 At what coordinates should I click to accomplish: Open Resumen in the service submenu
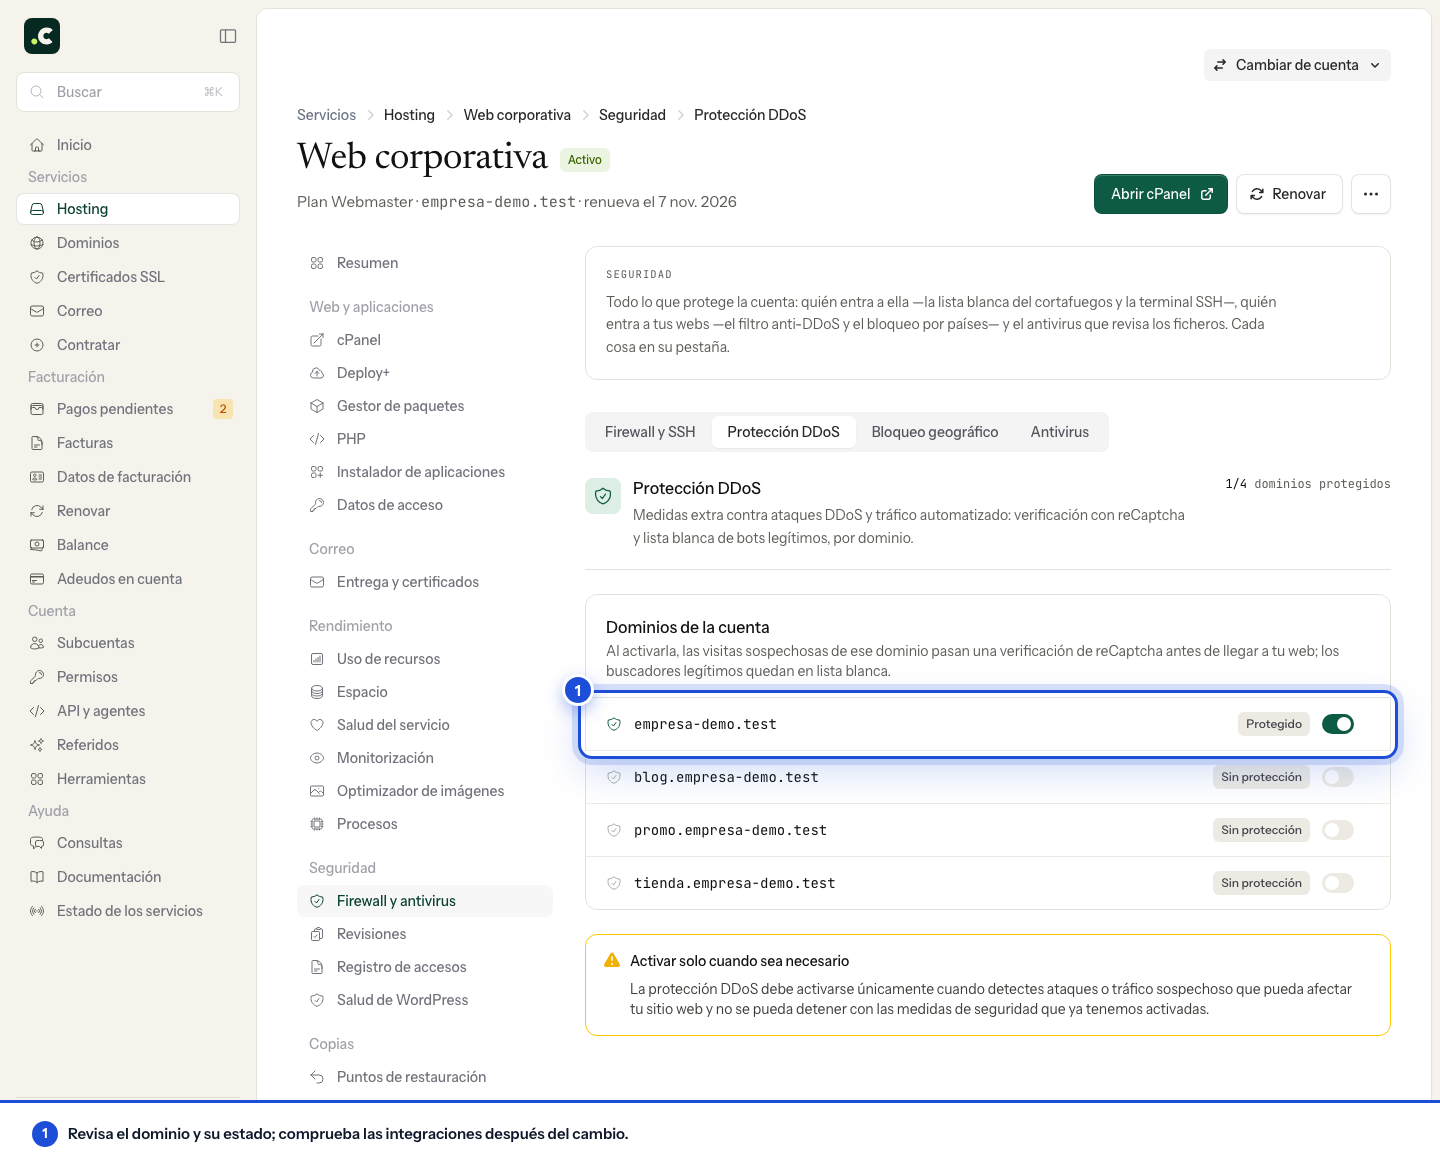[x=425, y=263]
